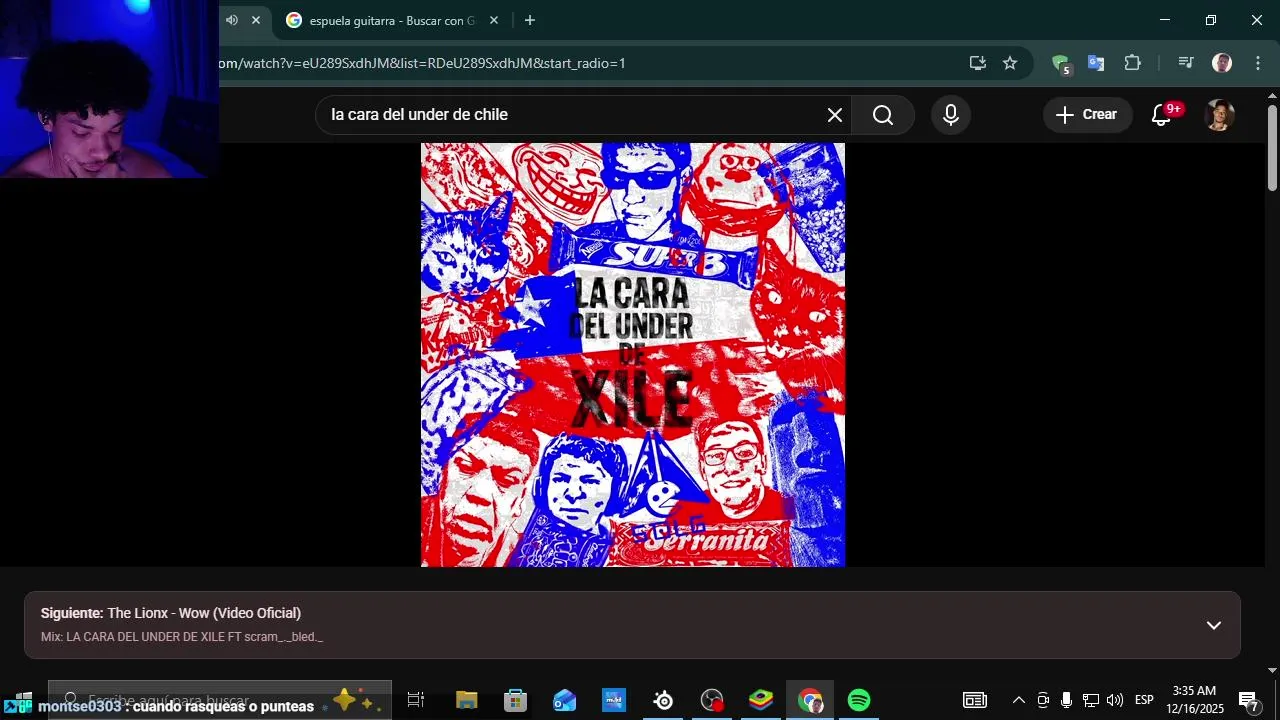The width and height of the screenshot is (1280, 720).
Task: Close the currently playing YouTube tab
Action: (256, 20)
